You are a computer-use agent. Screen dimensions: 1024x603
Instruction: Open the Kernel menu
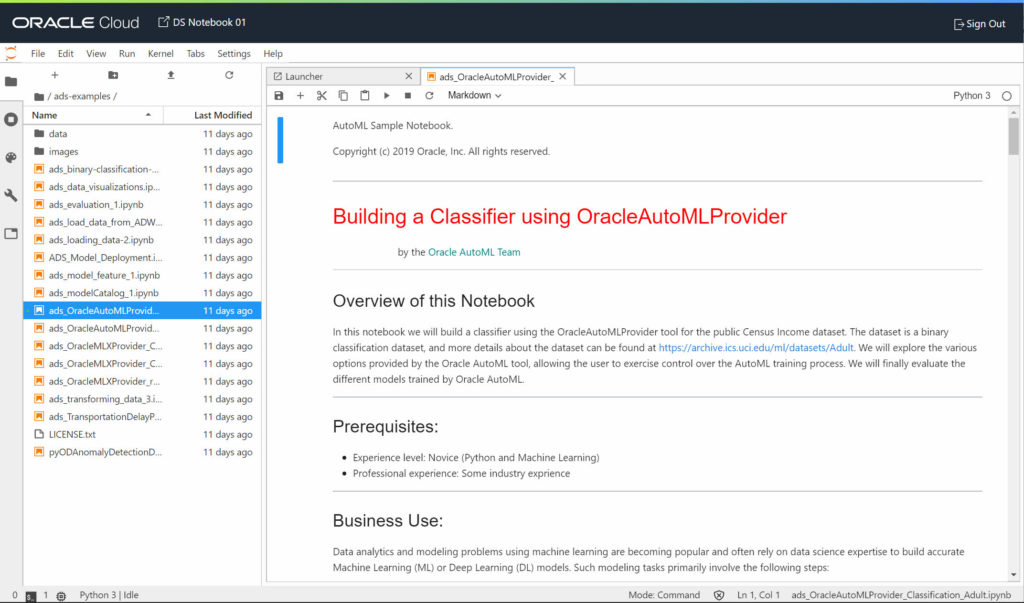pyautogui.click(x=161, y=54)
